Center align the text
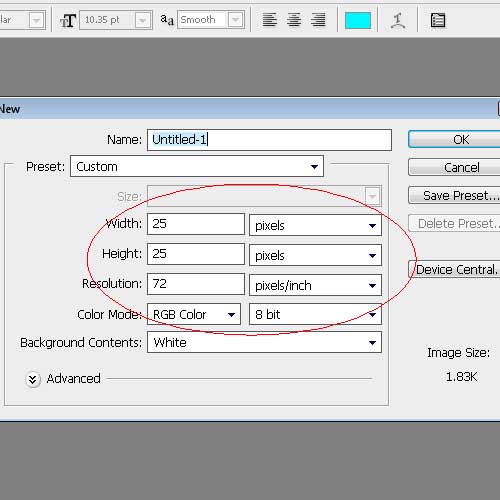Image resolution: width=500 pixels, height=500 pixels. pos(294,20)
